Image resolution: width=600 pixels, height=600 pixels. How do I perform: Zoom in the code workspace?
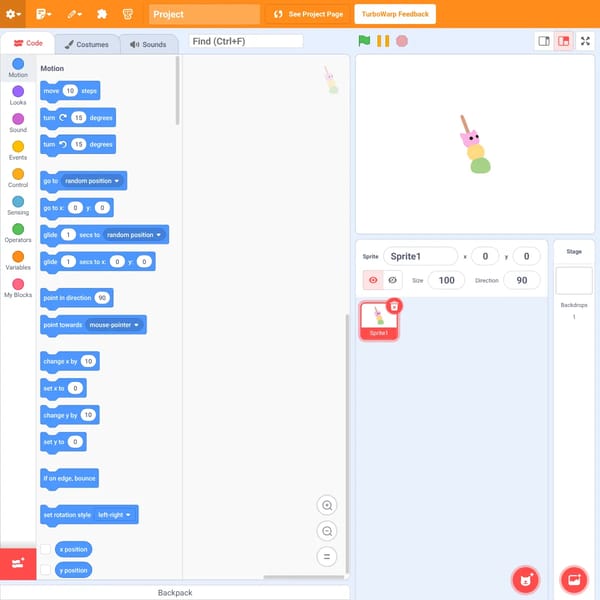(x=327, y=505)
